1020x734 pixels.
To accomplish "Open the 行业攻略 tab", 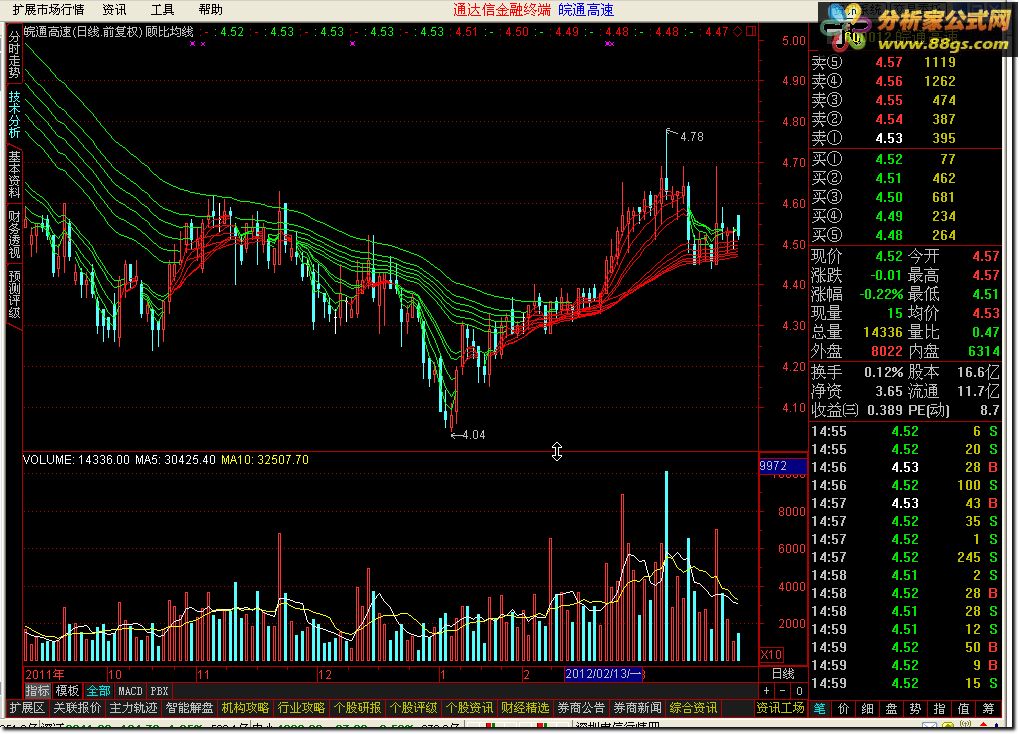I will coord(301,708).
